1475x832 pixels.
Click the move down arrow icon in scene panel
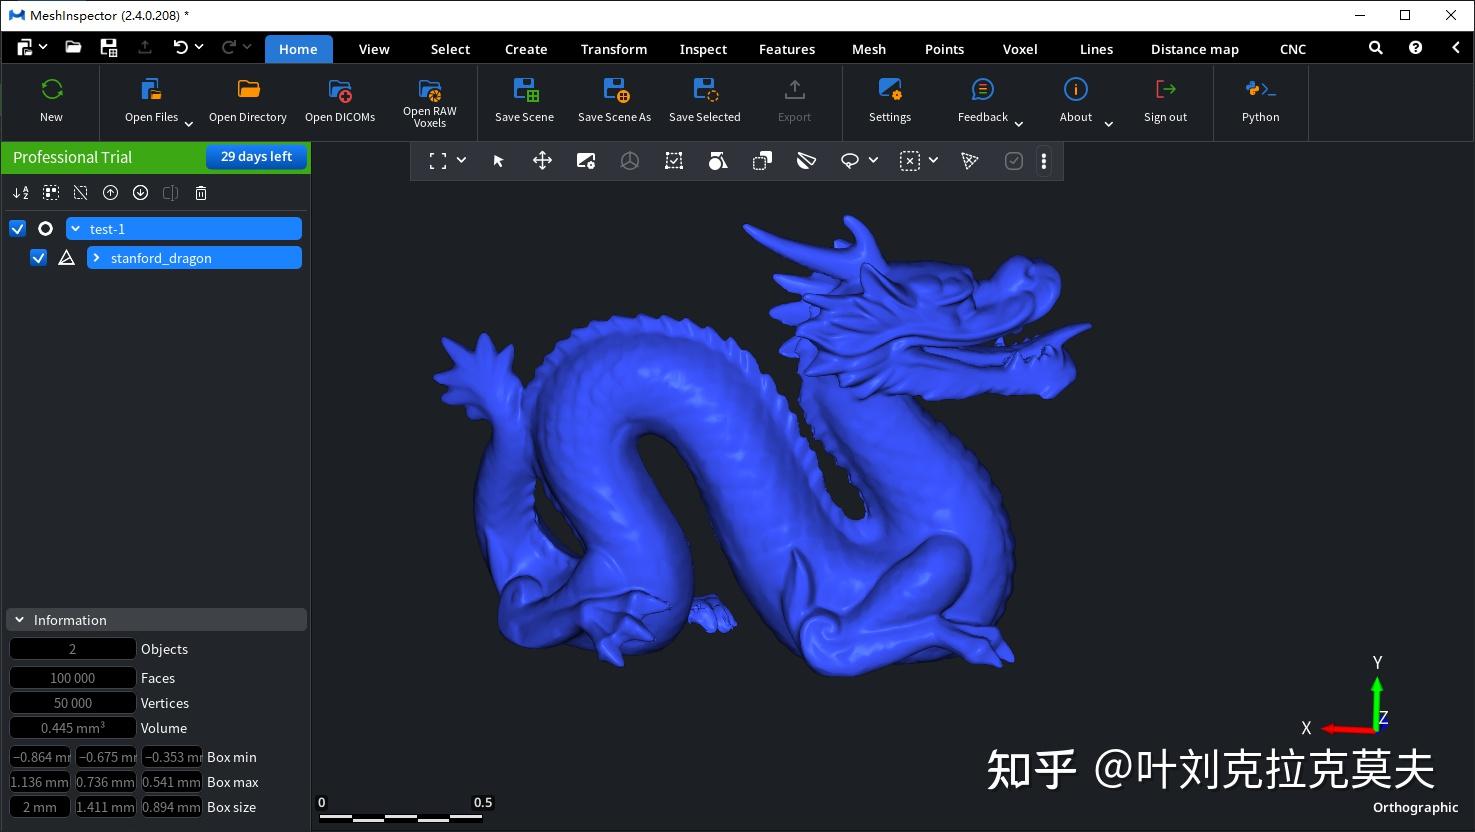point(141,193)
